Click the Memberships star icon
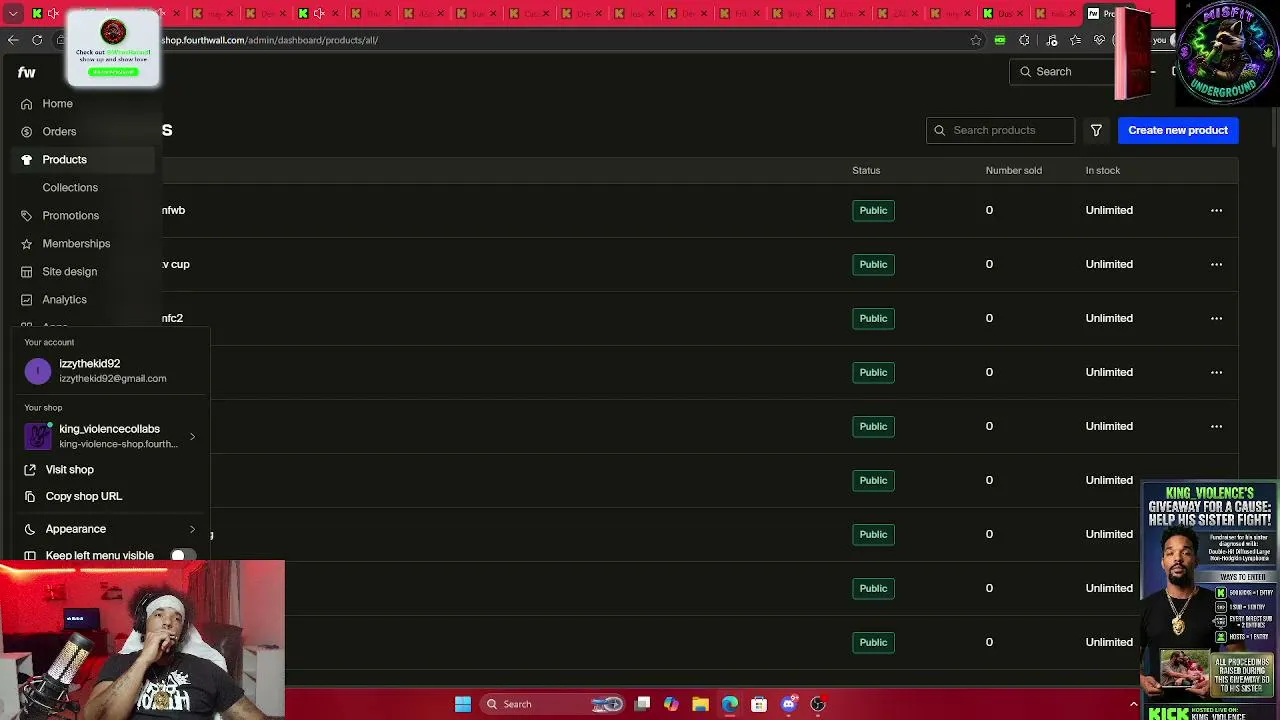The width and height of the screenshot is (1280, 720). (27, 244)
